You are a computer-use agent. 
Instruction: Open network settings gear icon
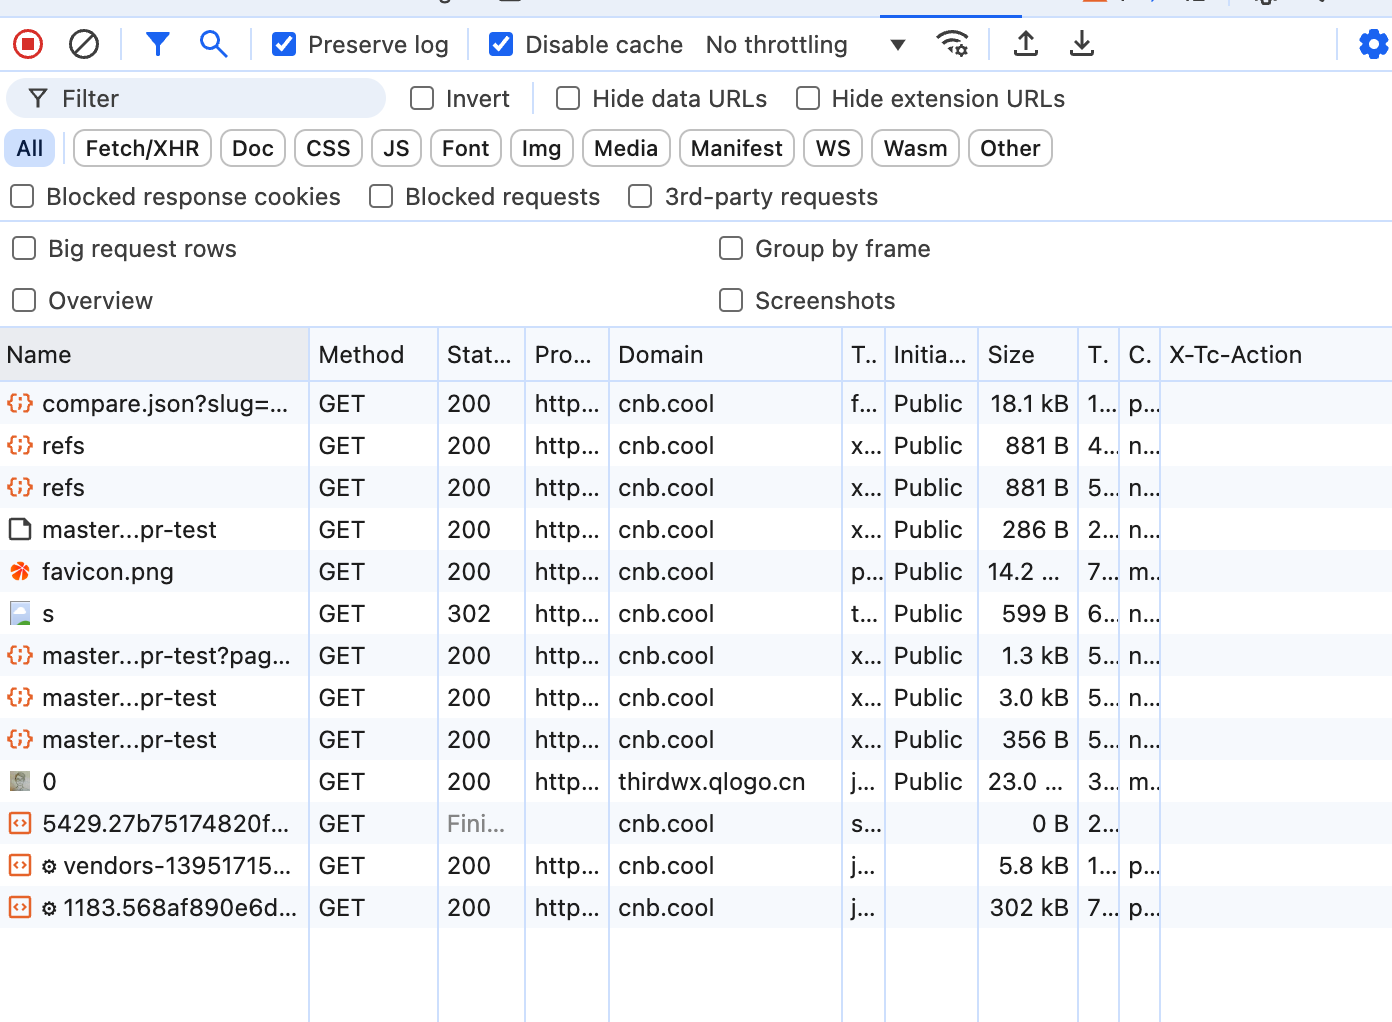pos(1372,44)
